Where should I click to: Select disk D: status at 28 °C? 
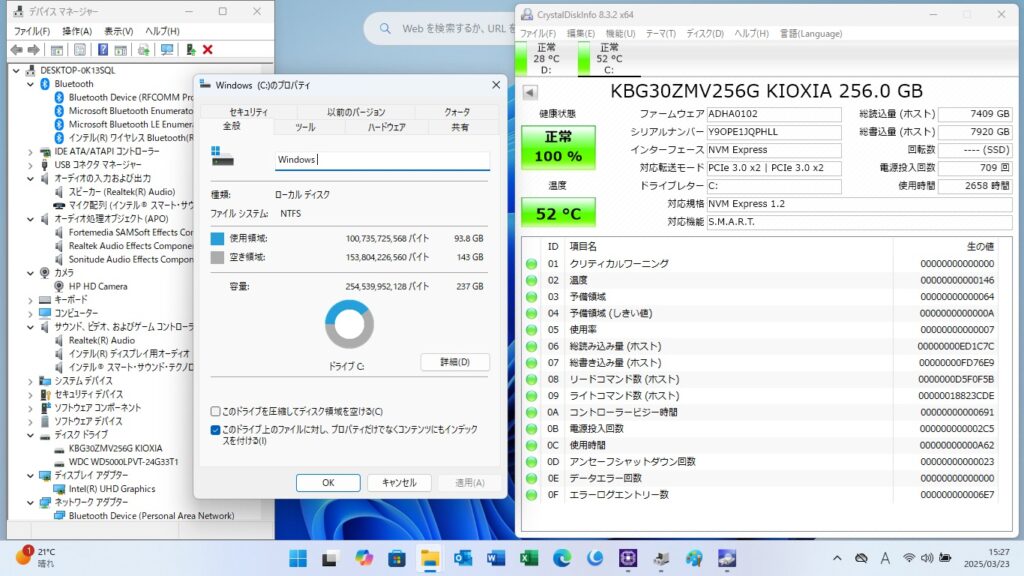point(546,59)
